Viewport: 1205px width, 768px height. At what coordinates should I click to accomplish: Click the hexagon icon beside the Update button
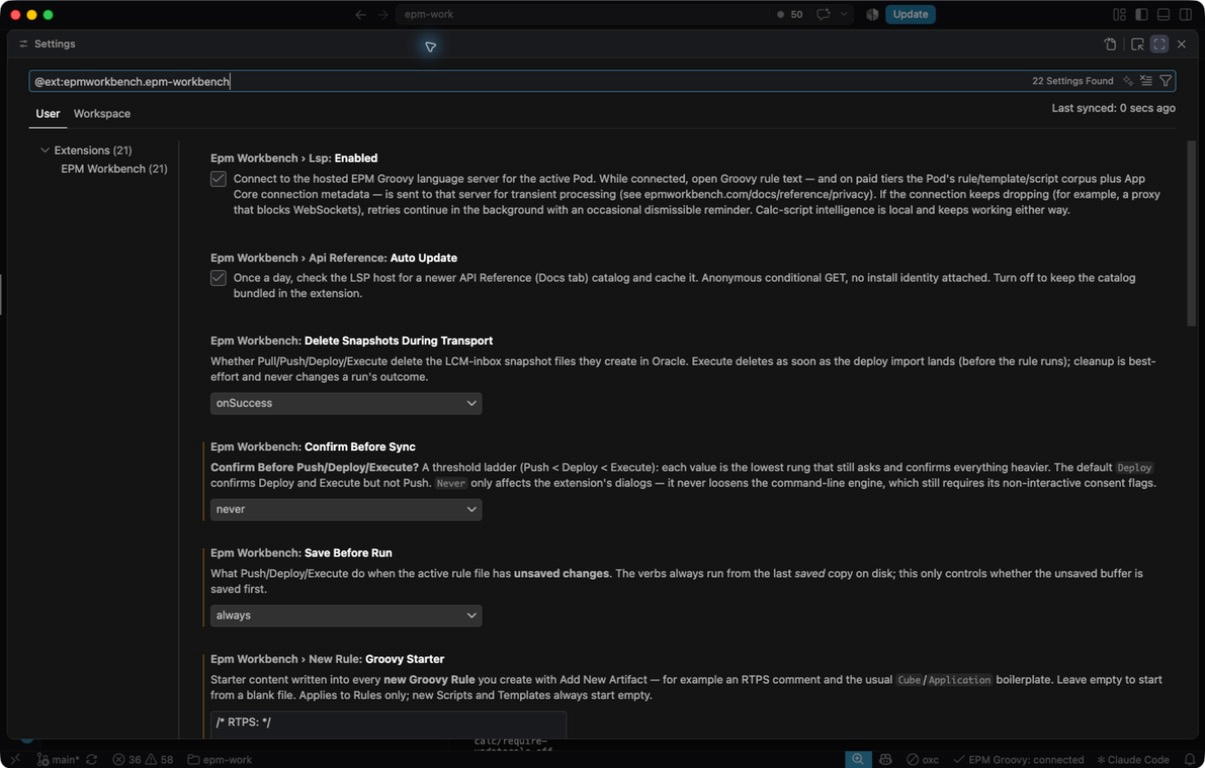point(872,15)
